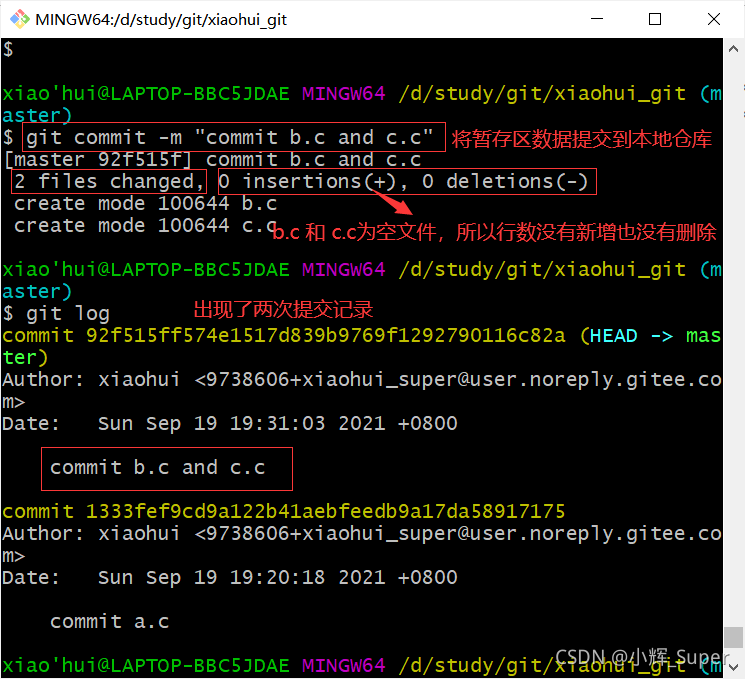
Task: Close the MINGW64 terminal window
Action: click(x=714, y=19)
